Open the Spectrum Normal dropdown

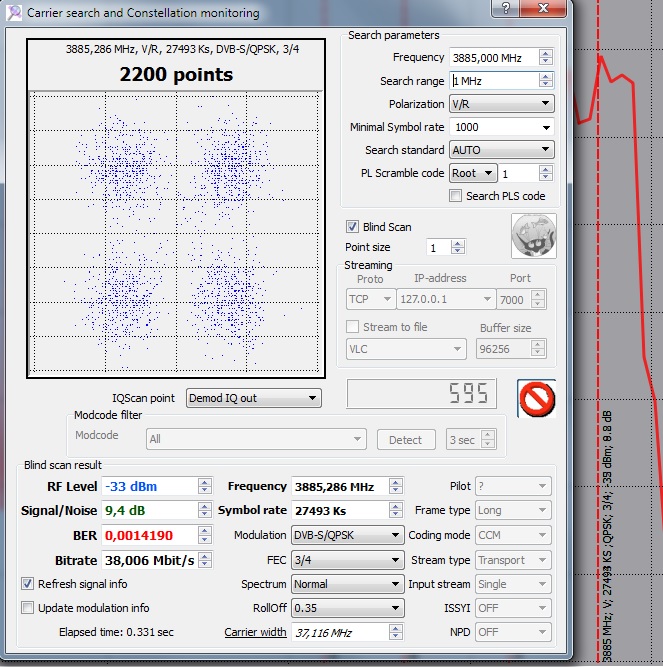tap(347, 584)
